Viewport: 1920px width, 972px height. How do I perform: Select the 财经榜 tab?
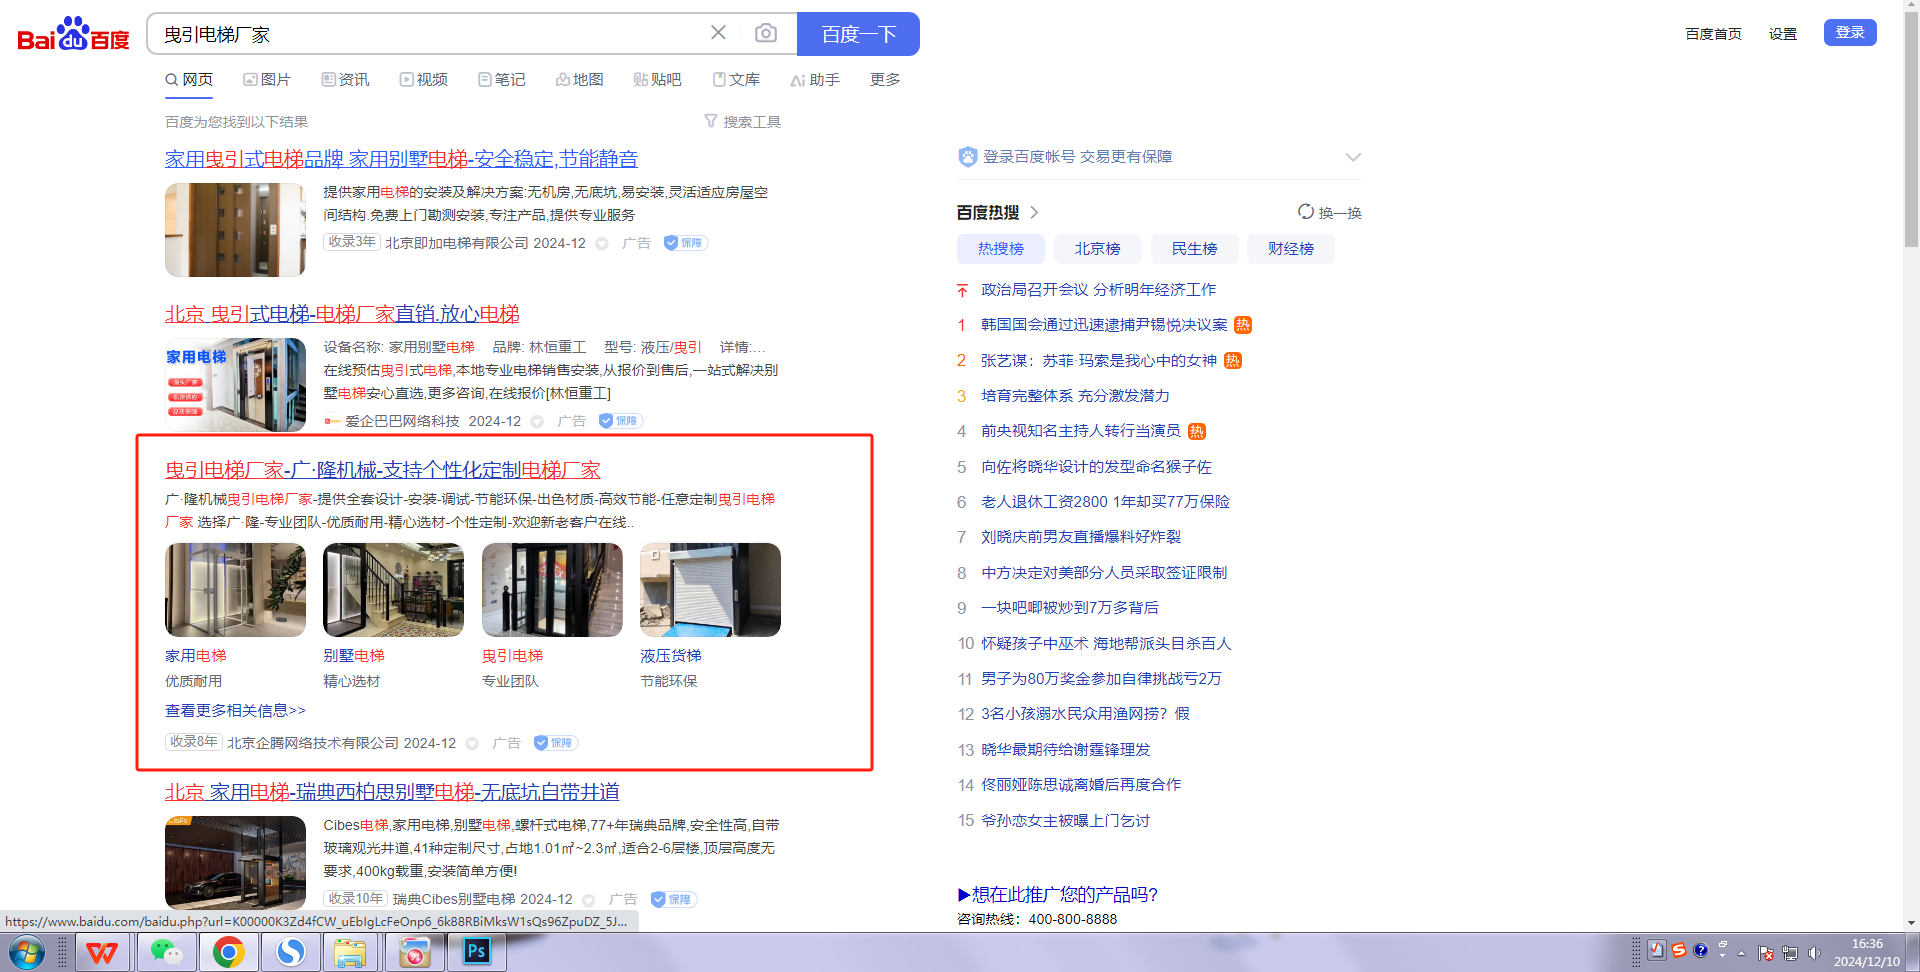[1291, 248]
